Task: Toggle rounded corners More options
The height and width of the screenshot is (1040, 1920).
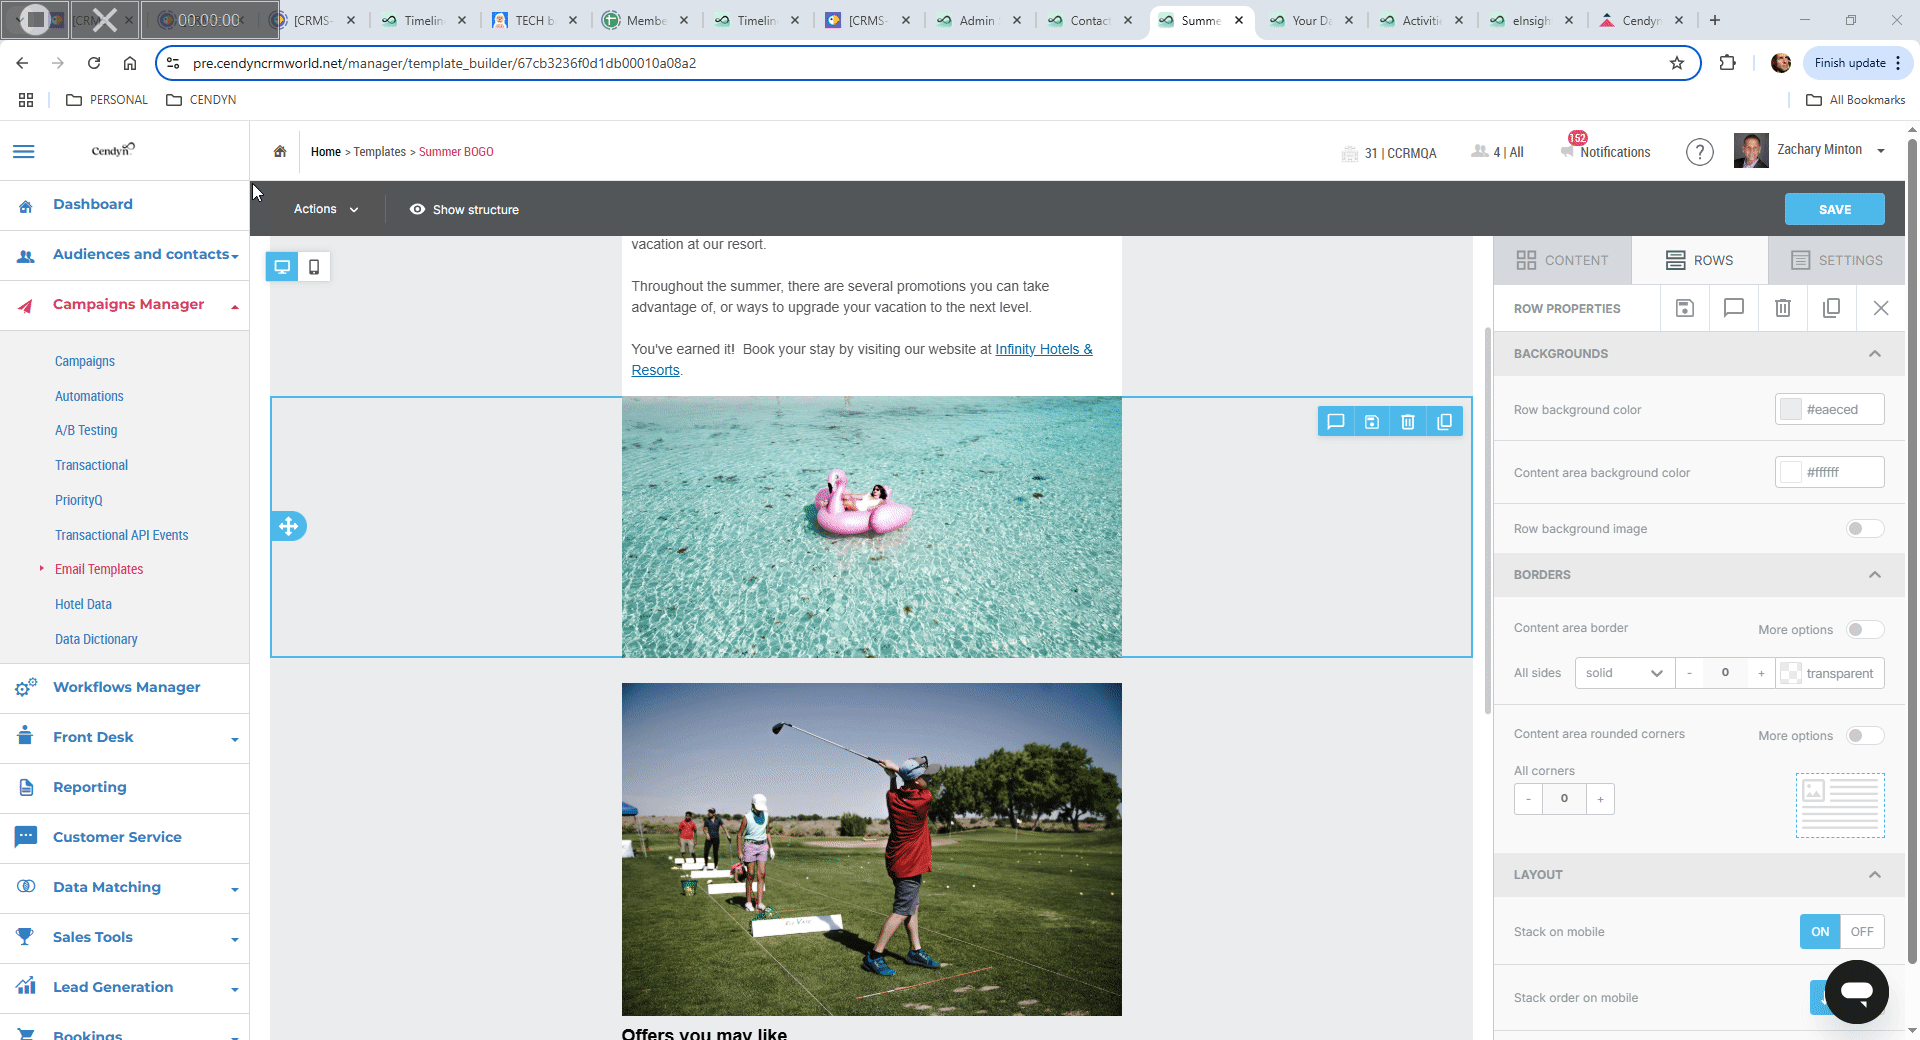Action: coord(1865,735)
